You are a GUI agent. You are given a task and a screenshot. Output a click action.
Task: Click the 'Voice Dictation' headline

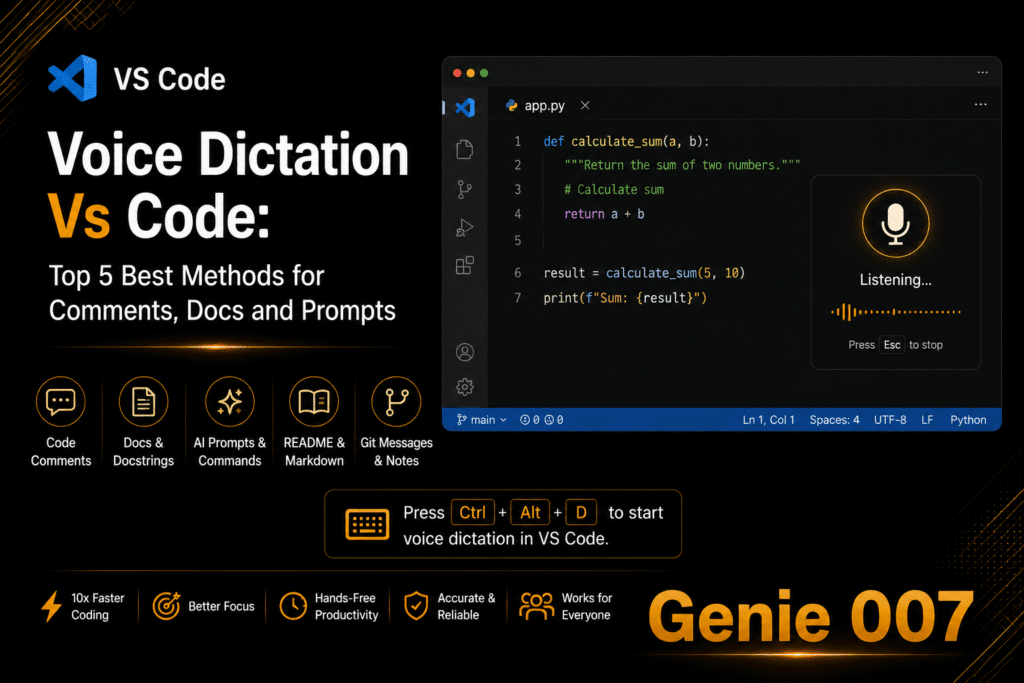[x=229, y=155]
